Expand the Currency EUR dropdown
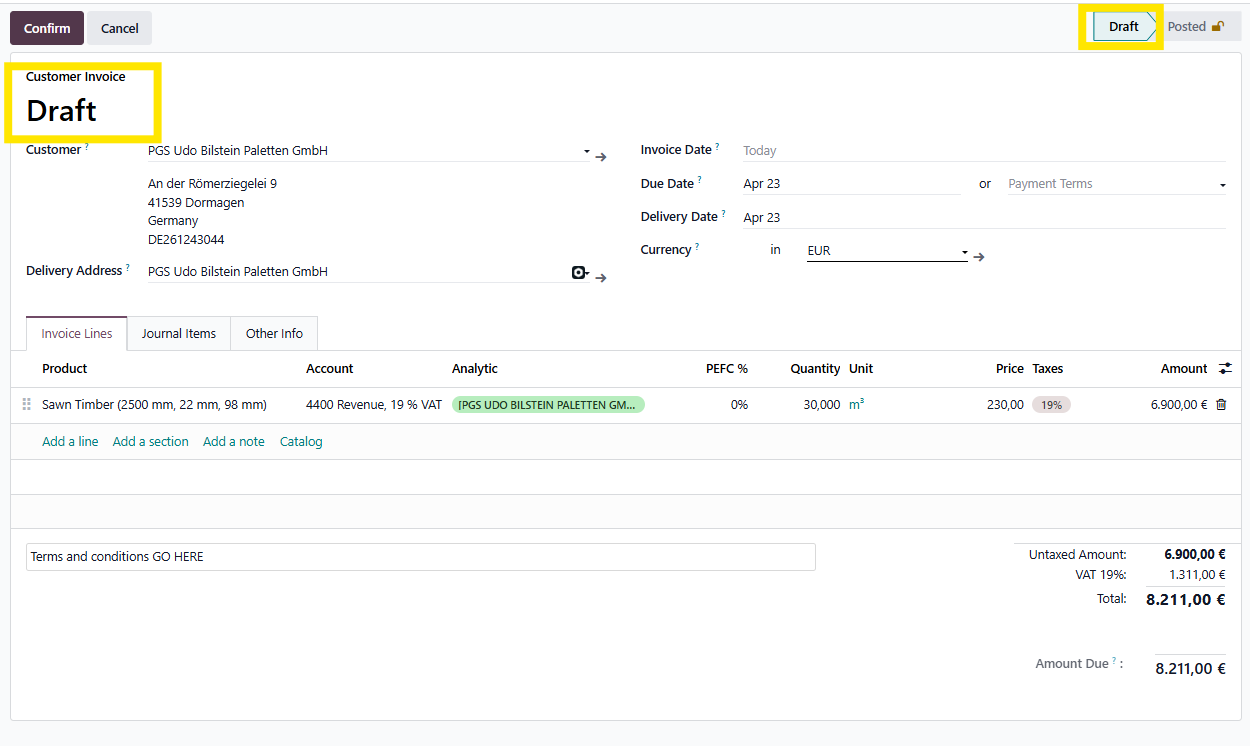 click(964, 252)
